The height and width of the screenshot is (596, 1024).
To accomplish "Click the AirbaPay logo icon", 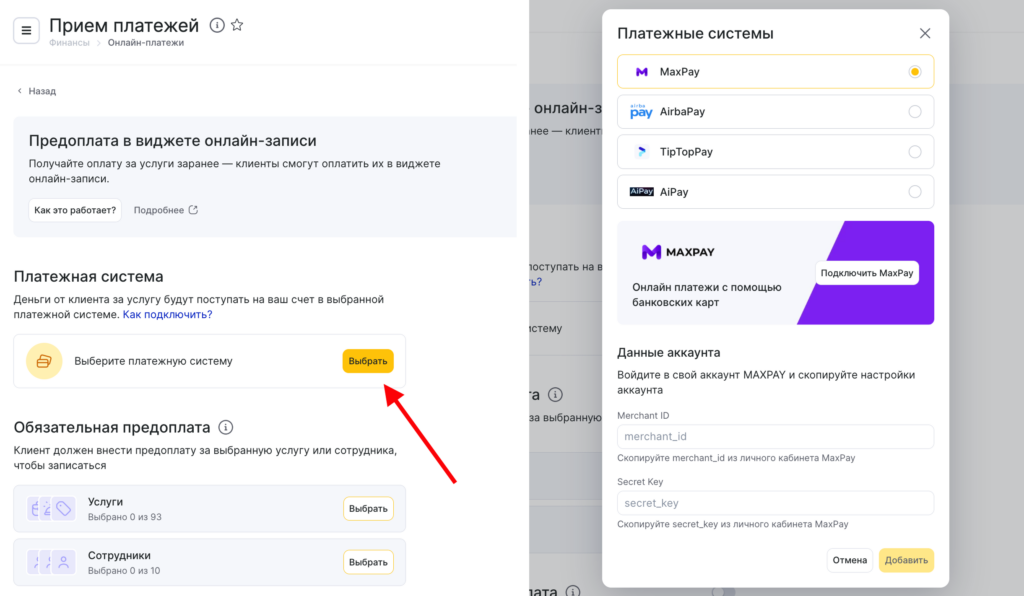I will pyautogui.click(x=641, y=112).
